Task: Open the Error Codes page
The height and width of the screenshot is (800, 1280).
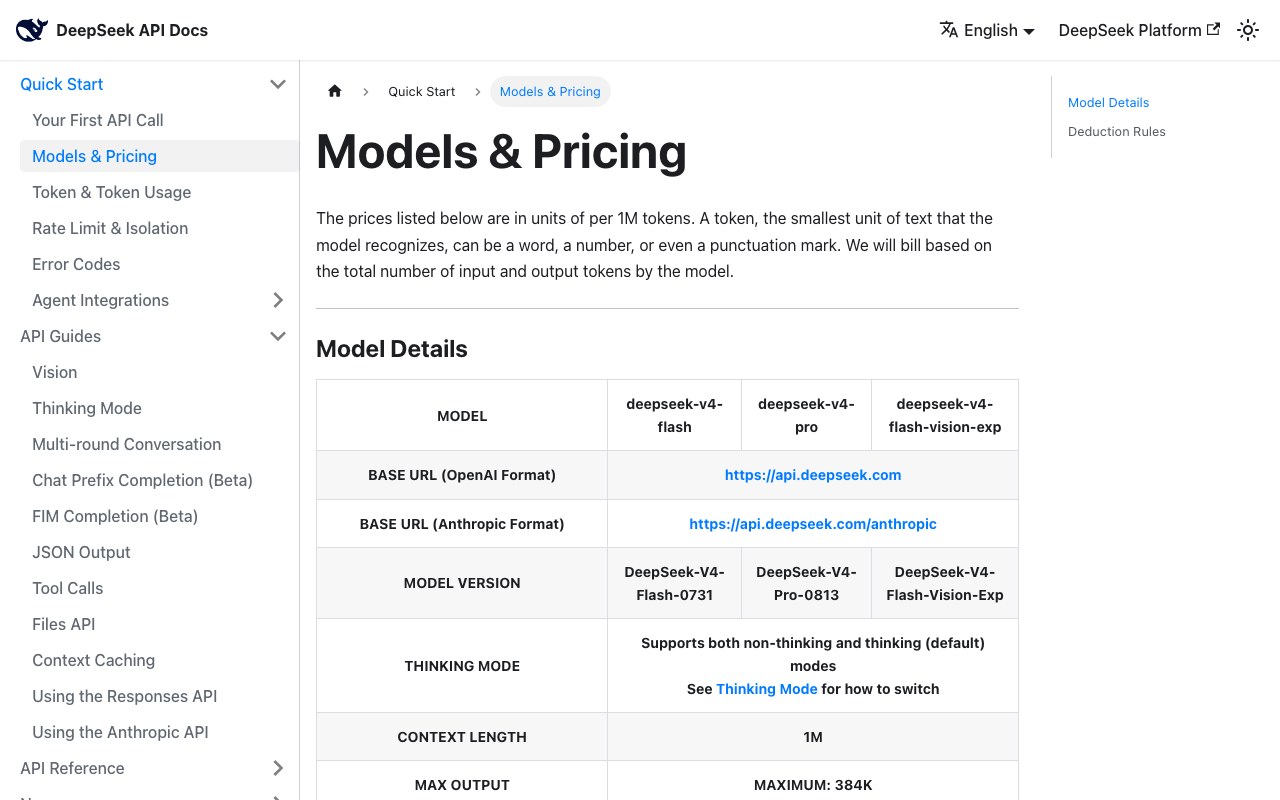Action: coord(76,264)
